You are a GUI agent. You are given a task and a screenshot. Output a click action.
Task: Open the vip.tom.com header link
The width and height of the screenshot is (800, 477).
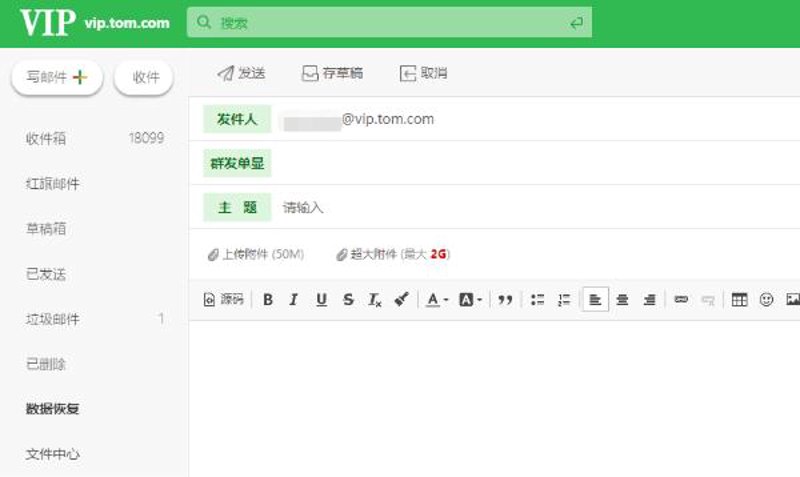point(127,23)
